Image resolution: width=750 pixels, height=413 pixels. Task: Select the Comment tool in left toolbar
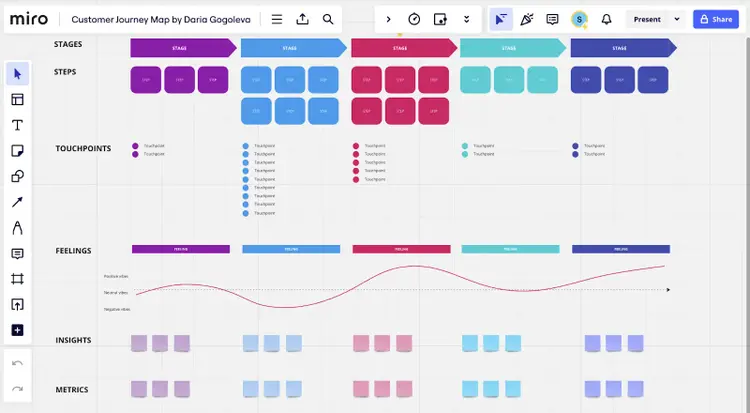tap(18, 253)
